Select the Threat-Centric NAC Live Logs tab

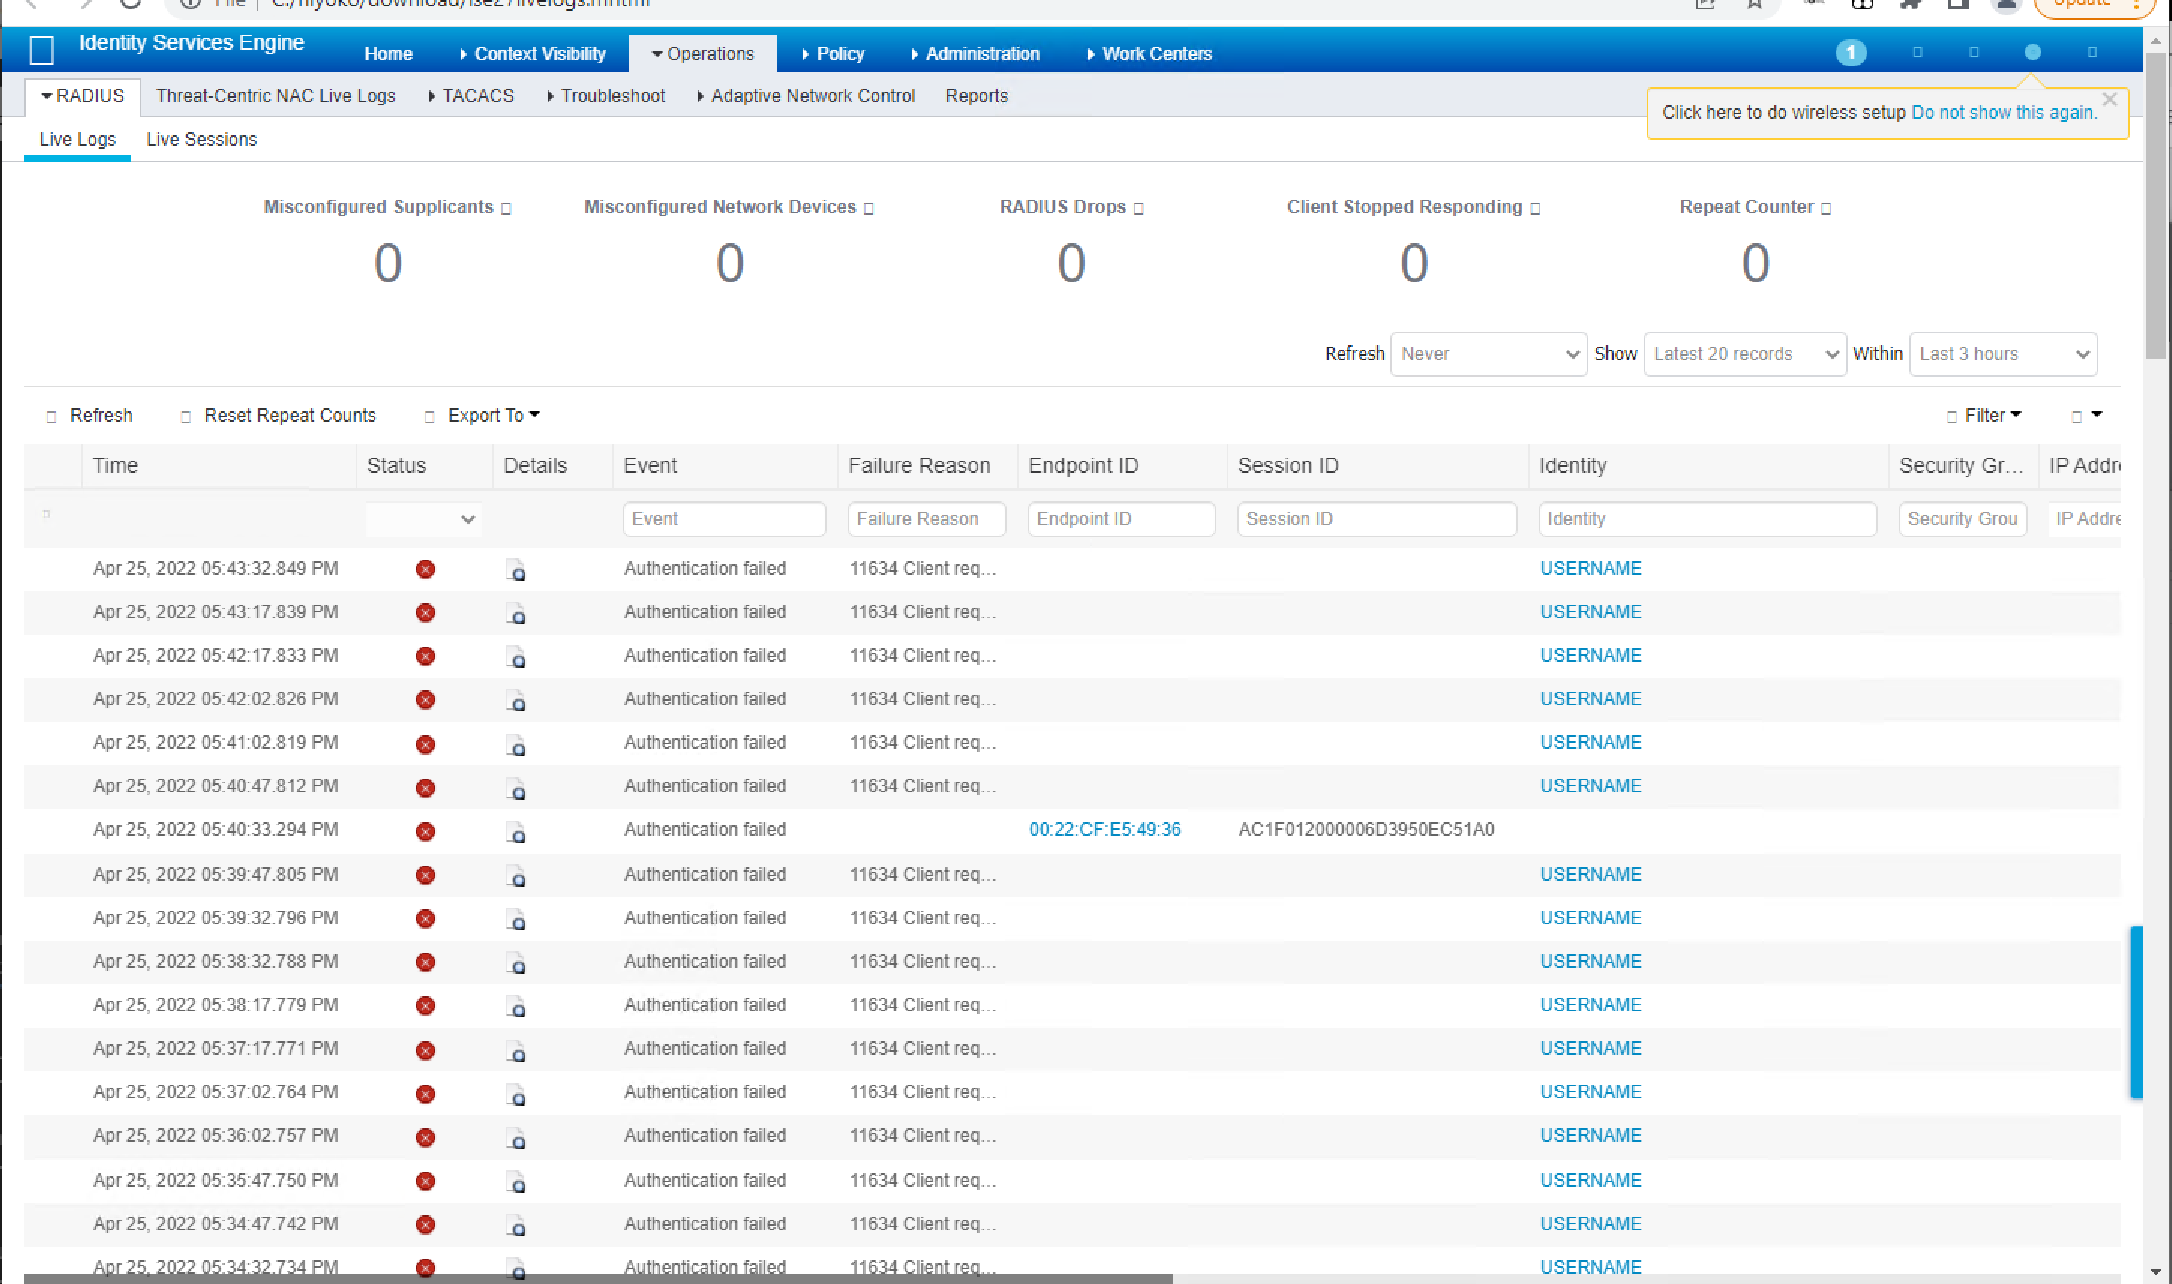[276, 96]
